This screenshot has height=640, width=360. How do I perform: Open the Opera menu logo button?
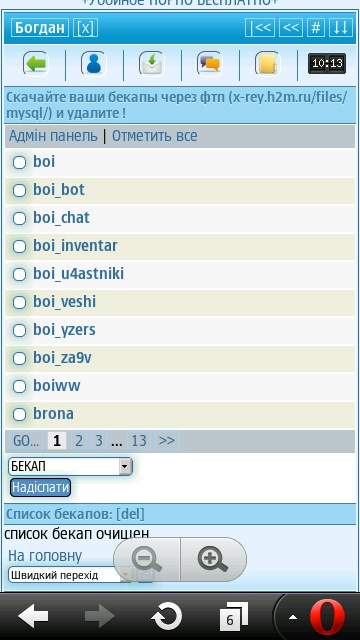pyautogui.click(x=325, y=616)
